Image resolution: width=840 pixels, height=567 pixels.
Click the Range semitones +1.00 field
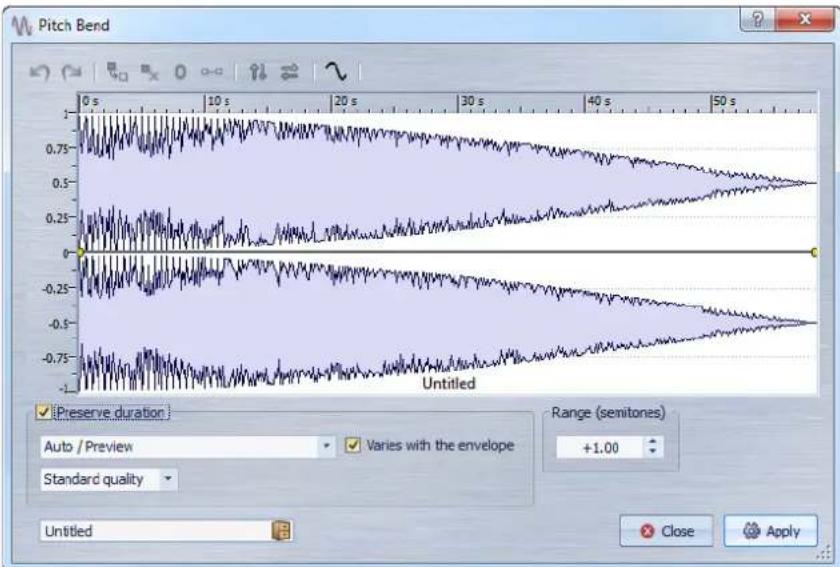[x=600, y=447]
